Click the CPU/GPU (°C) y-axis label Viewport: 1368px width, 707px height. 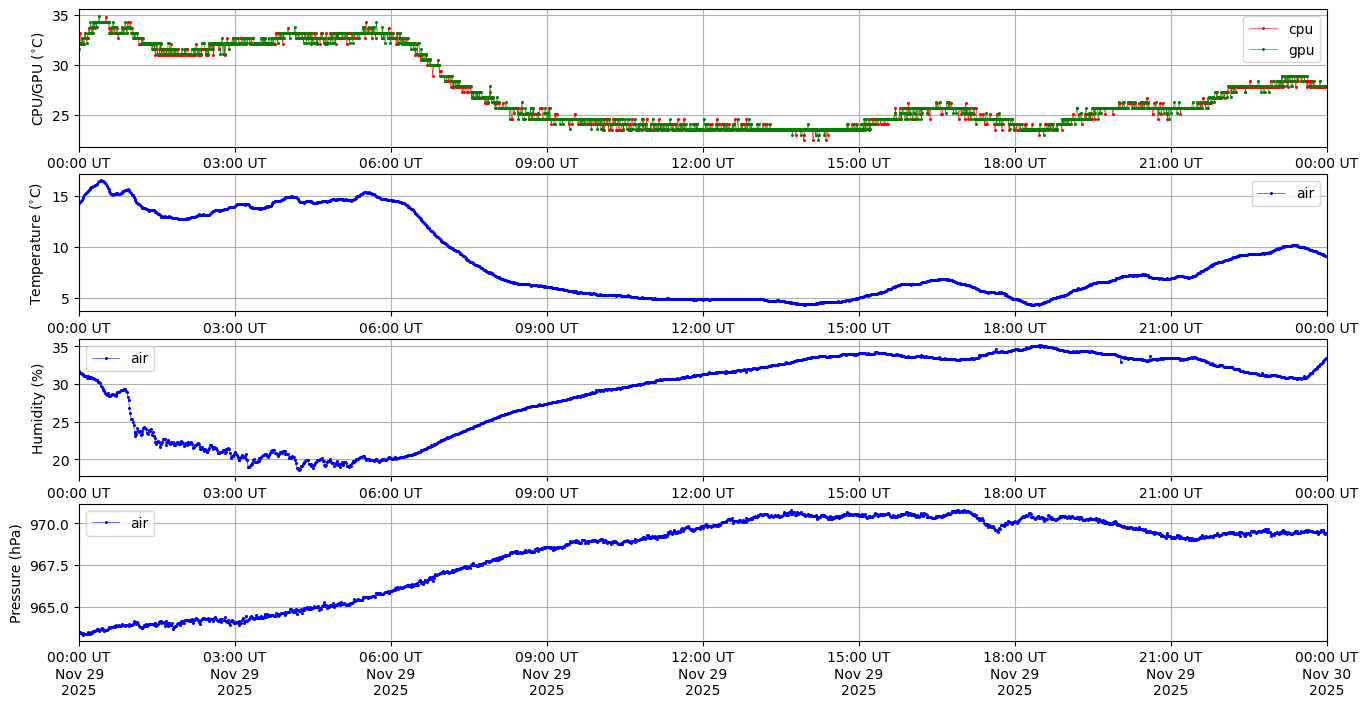[x=37, y=79]
